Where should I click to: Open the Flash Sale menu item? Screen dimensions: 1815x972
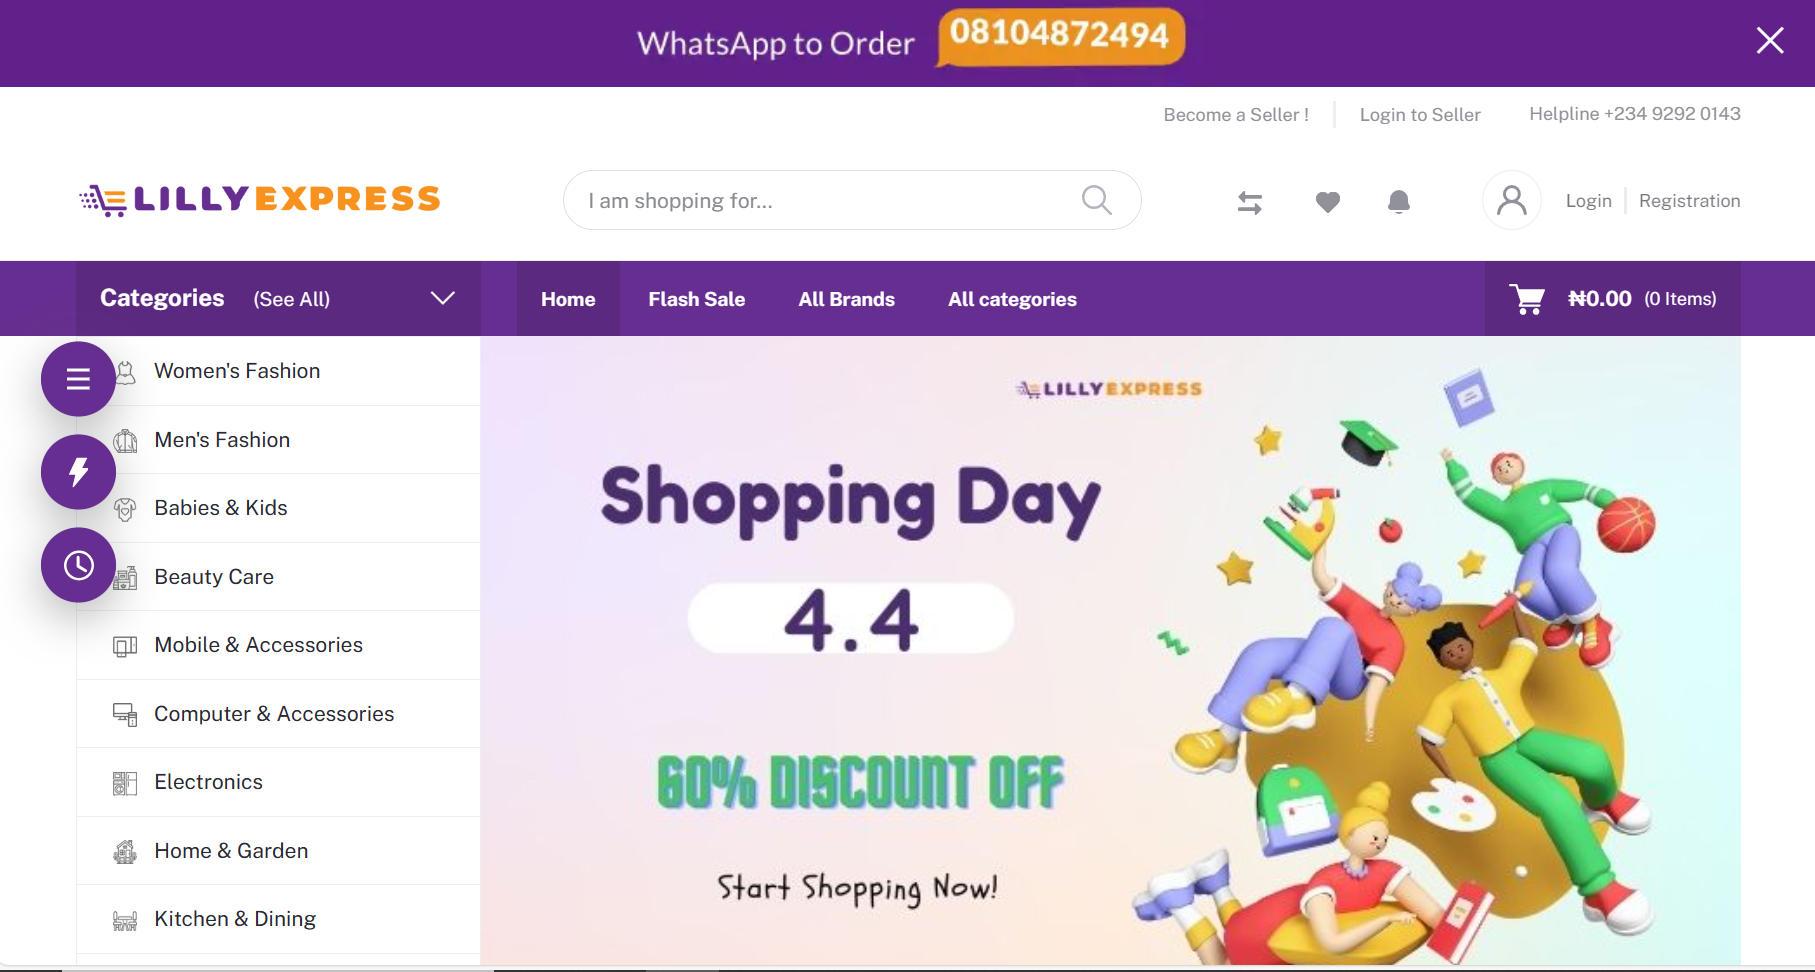click(697, 299)
